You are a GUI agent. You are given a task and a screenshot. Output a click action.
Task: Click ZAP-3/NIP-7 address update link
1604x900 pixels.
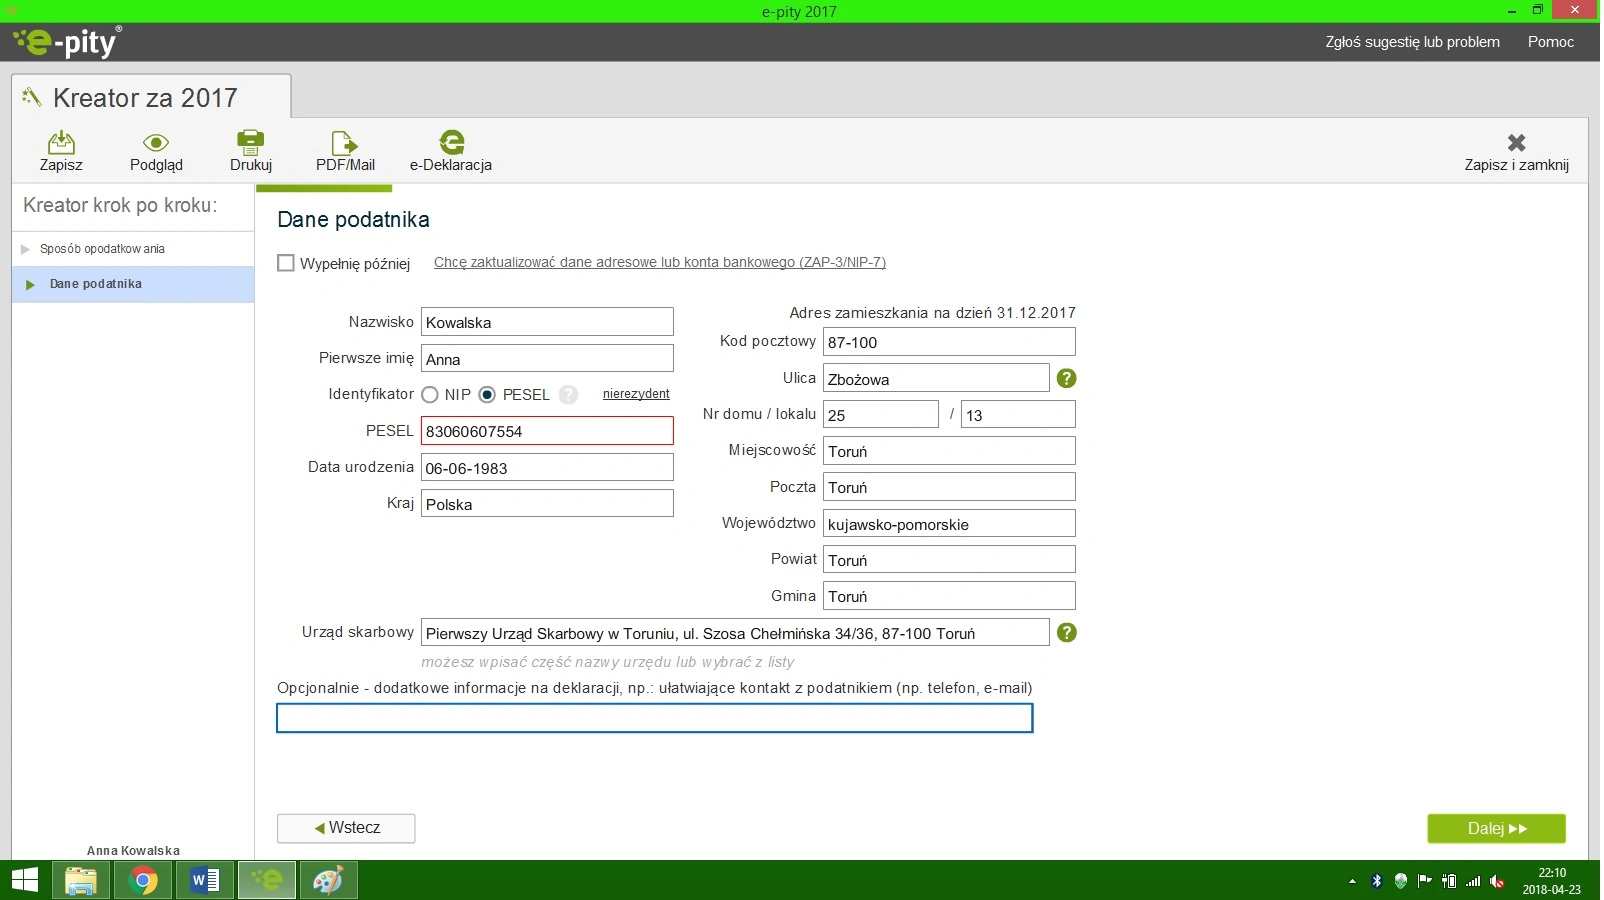[660, 262]
